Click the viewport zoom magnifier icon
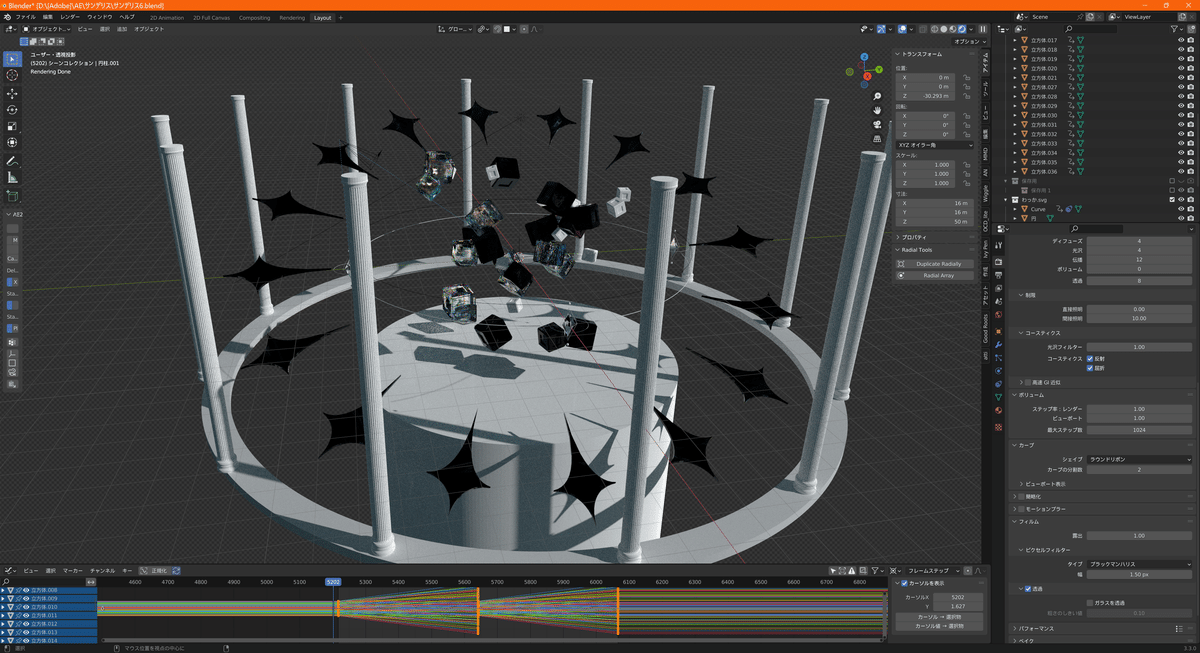The width and height of the screenshot is (1200, 653). [876, 97]
